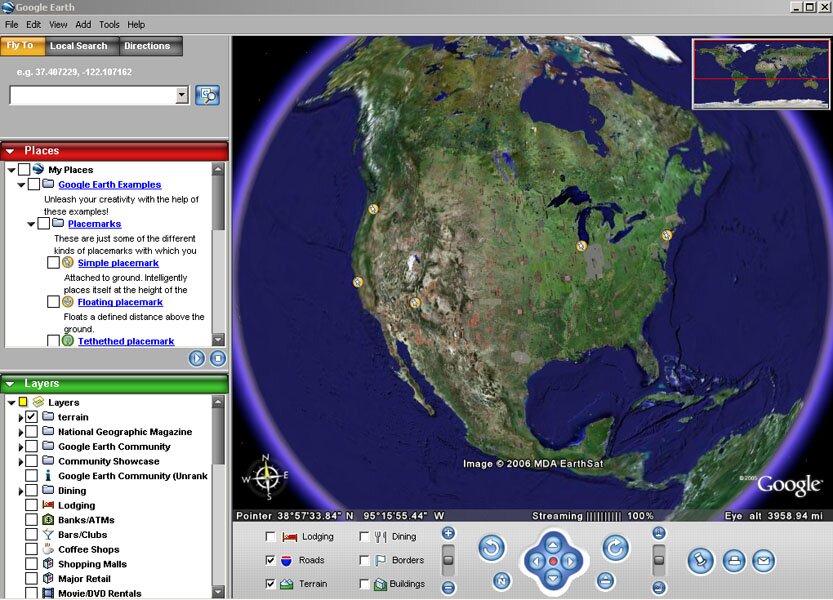
Task: Click the email envelope button
Action: pyautogui.click(x=763, y=561)
